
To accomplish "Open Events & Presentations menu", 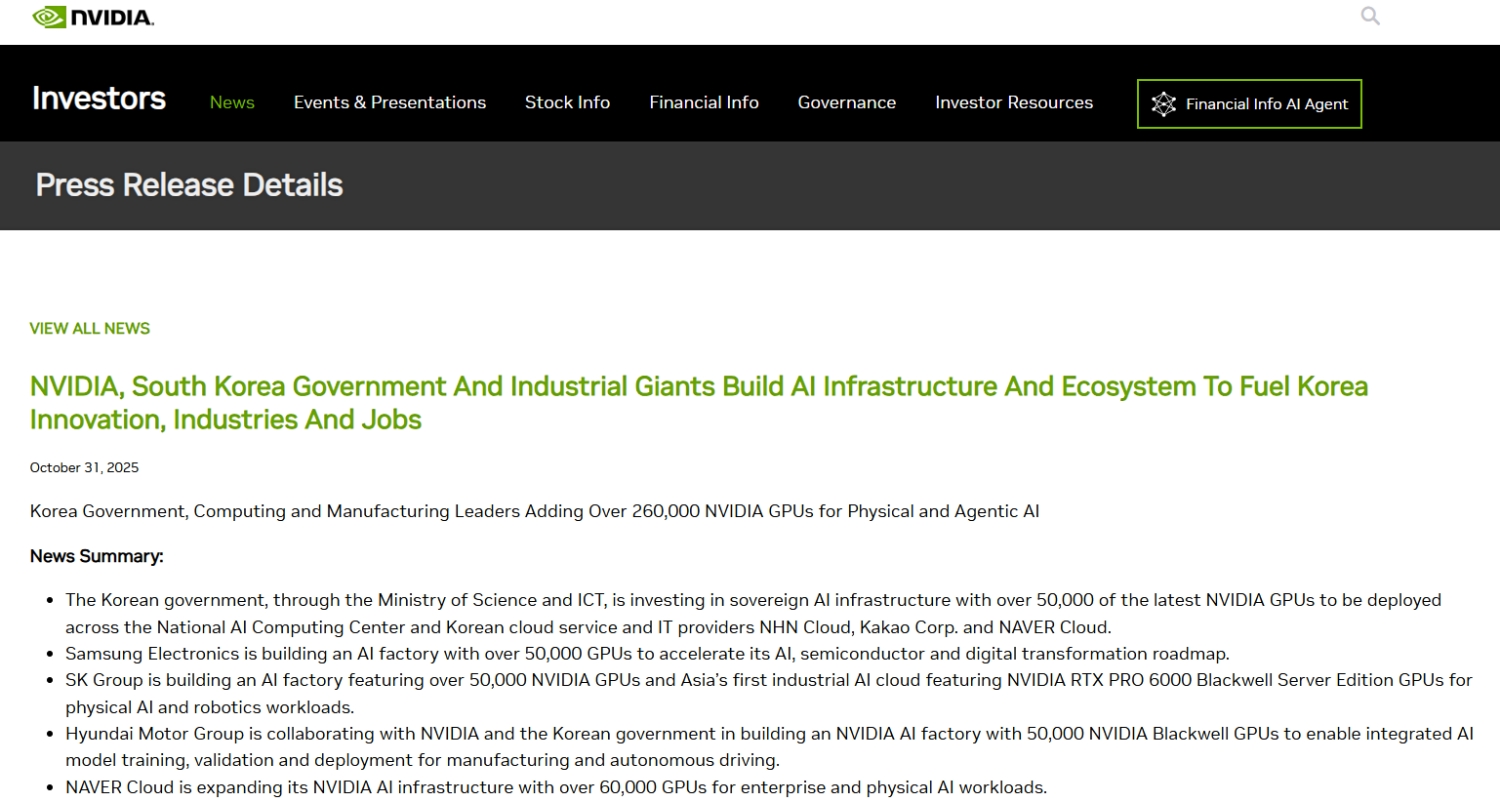I will (x=389, y=103).
